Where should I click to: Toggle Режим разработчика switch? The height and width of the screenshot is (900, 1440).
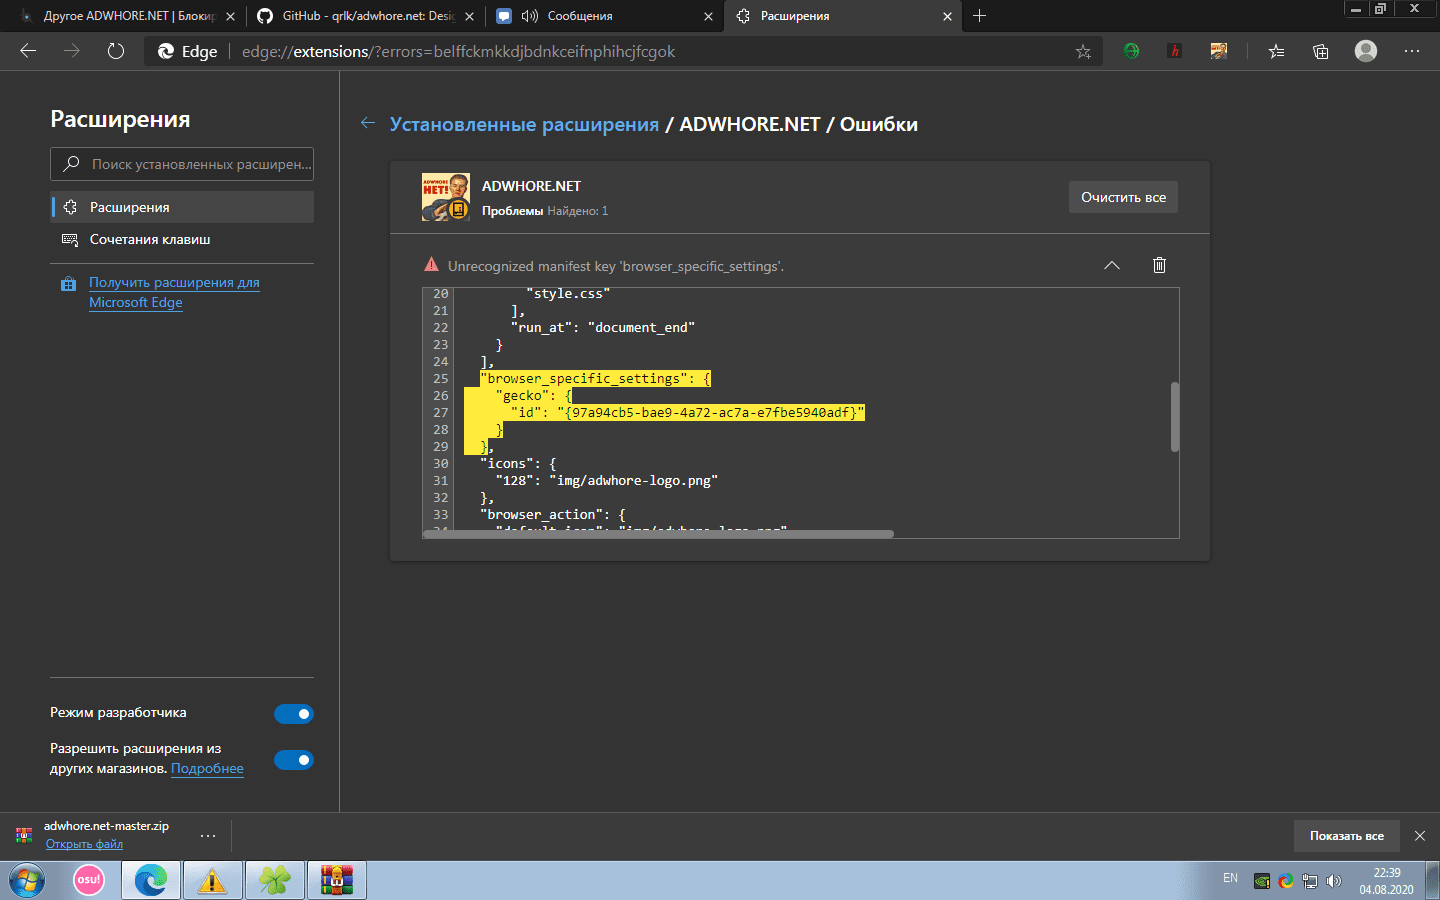click(294, 713)
